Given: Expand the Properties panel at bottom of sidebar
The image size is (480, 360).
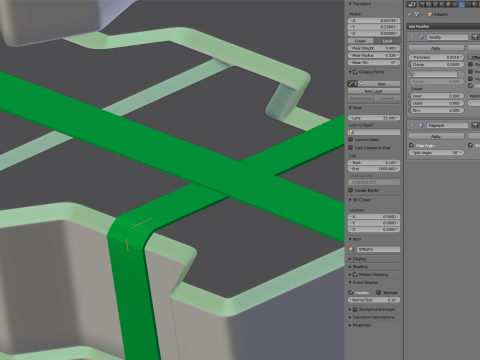Looking at the screenshot, I should [x=350, y=325].
